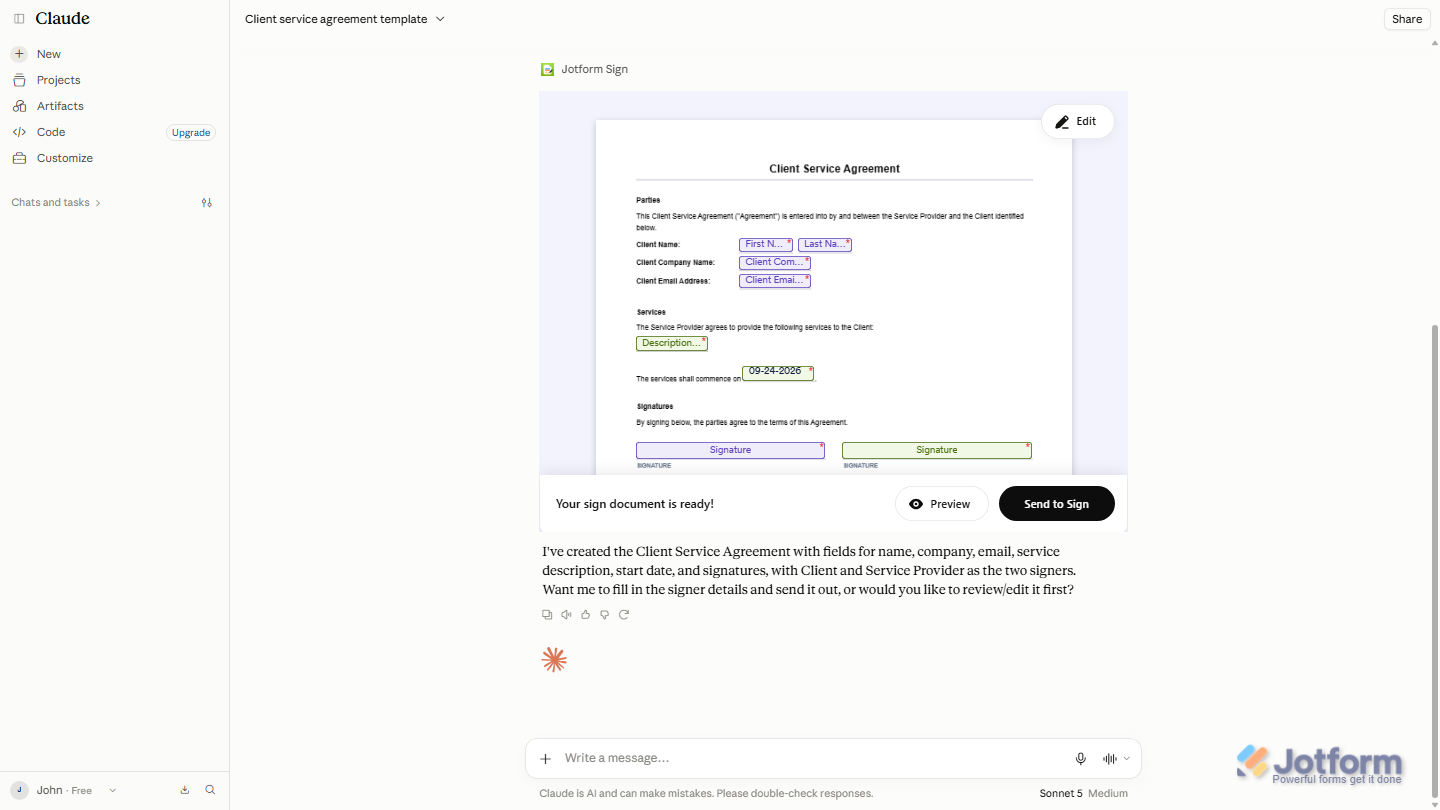Click the Upgrade badge next to Code
This screenshot has height=810, width=1440.
[191, 132]
